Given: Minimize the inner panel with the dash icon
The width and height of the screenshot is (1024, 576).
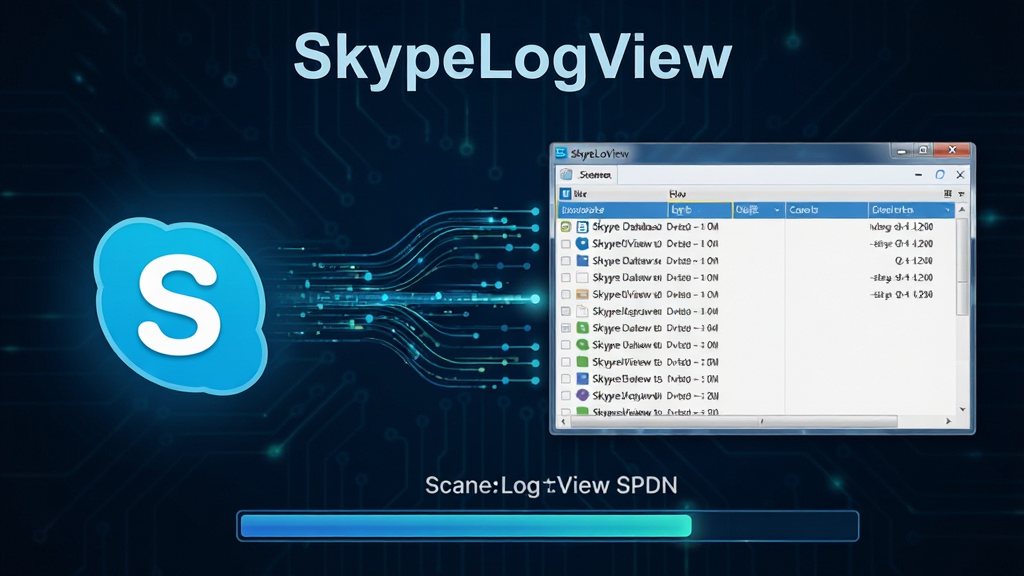Looking at the screenshot, I should [918, 174].
